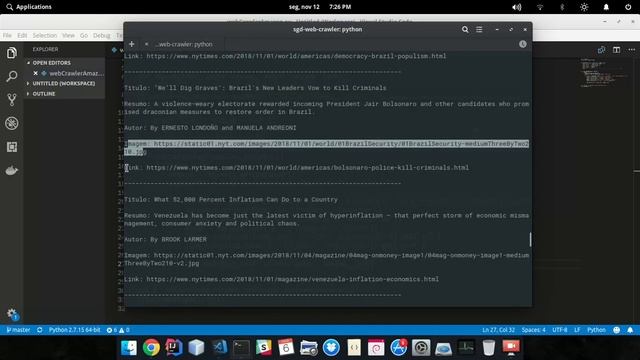
Task: Click the LF end-of-line selector
Action: tap(577, 330)
